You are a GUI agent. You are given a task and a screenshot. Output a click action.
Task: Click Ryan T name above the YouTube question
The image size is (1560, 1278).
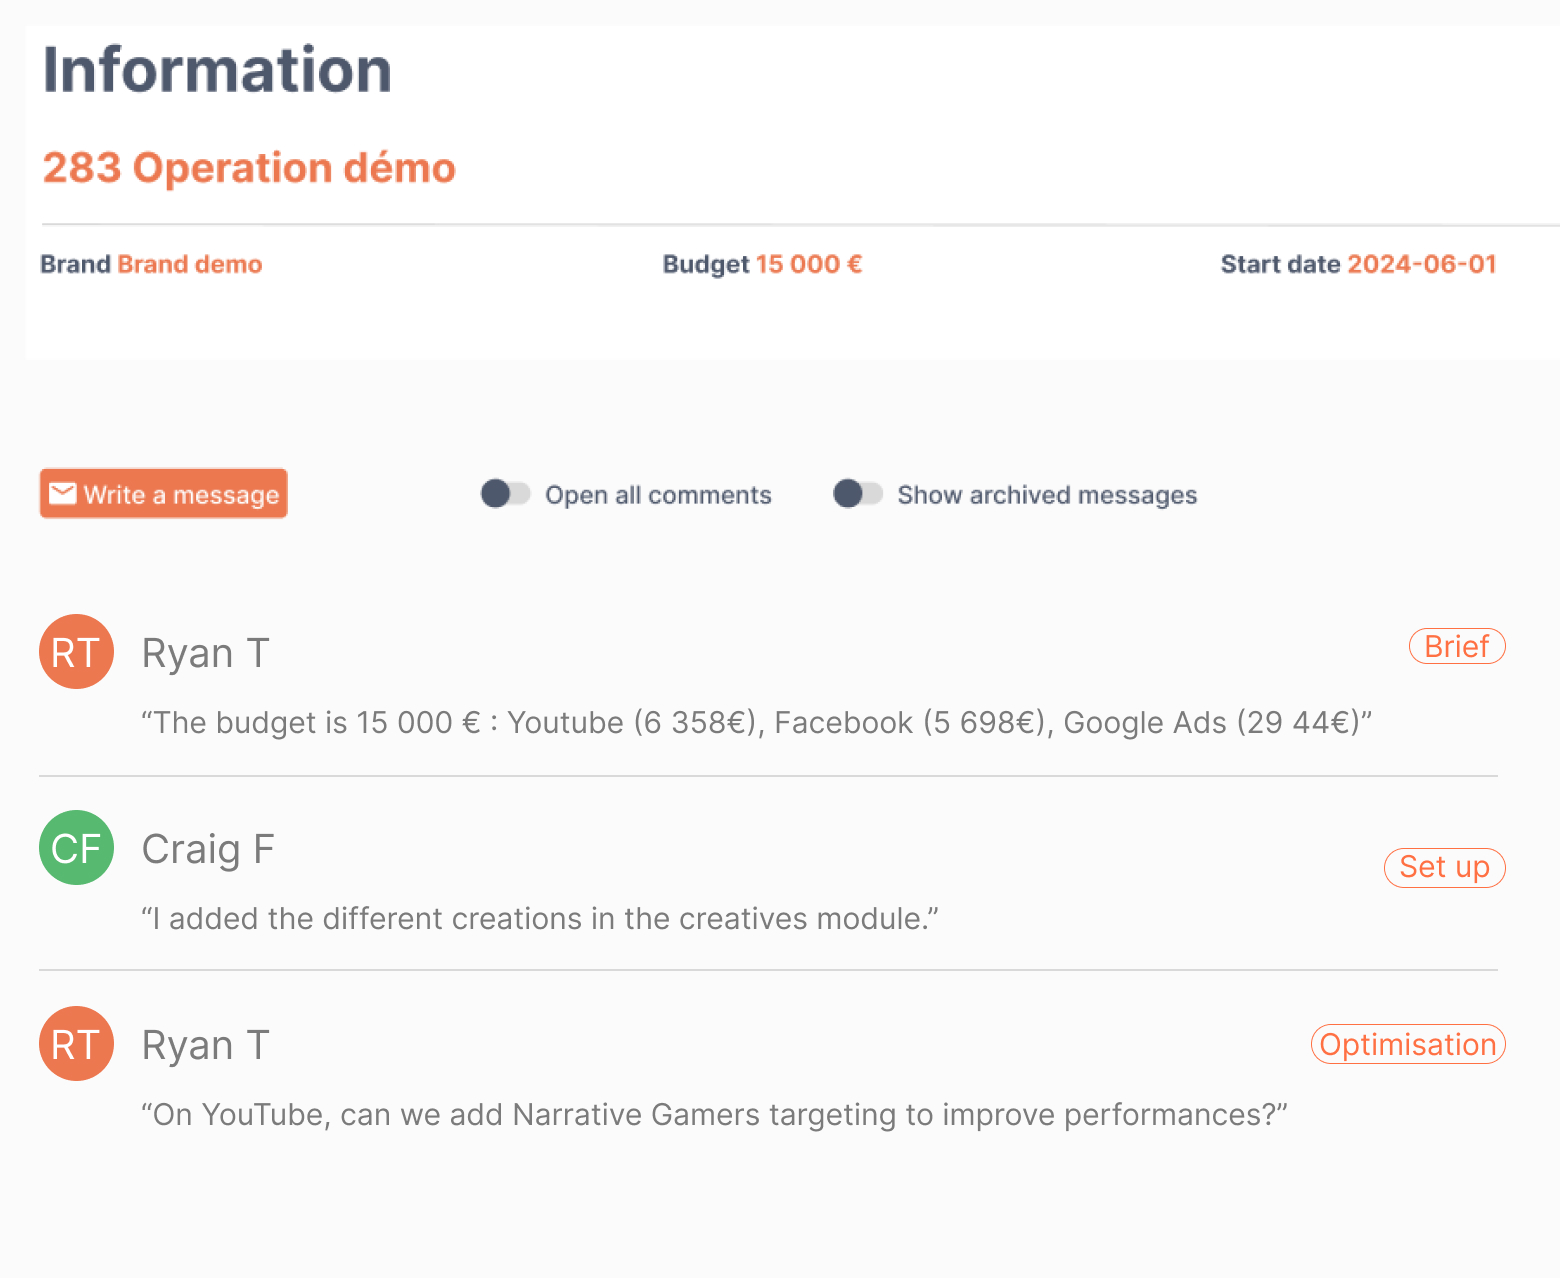pyautogui.click(x=205, y=1045)
